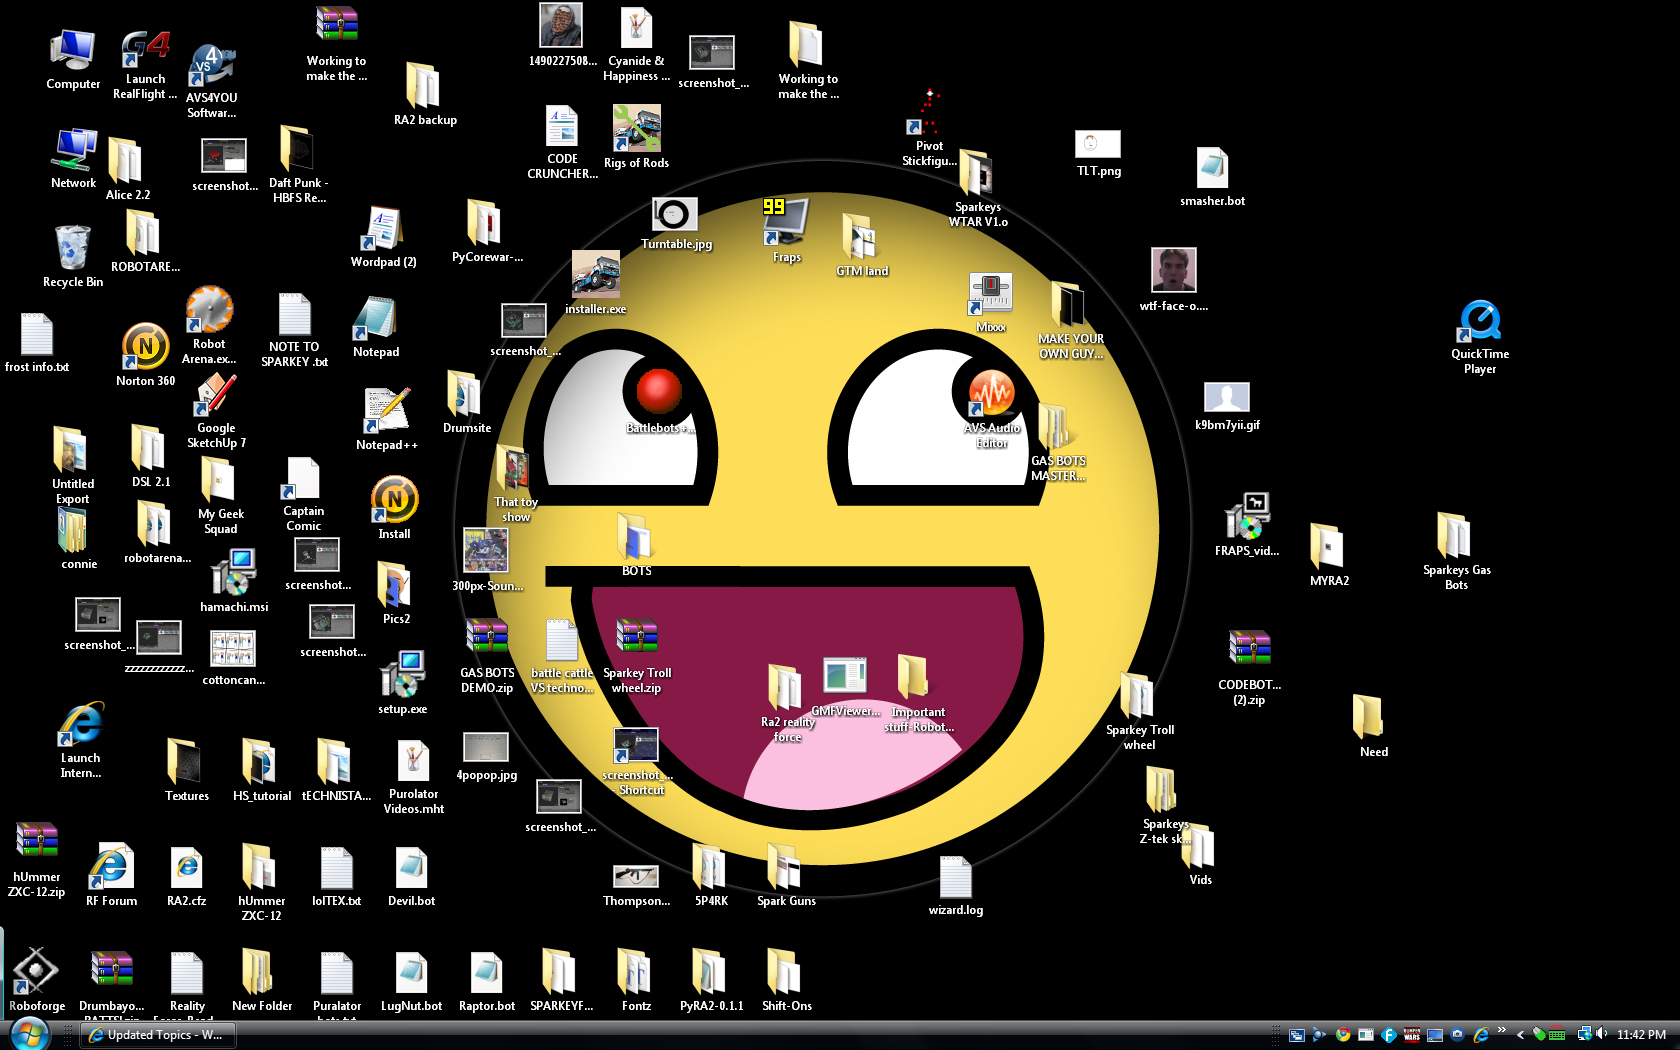Select the Spark Guns folder
This screenshot has width=1680, height=1050.
[786, 875]
